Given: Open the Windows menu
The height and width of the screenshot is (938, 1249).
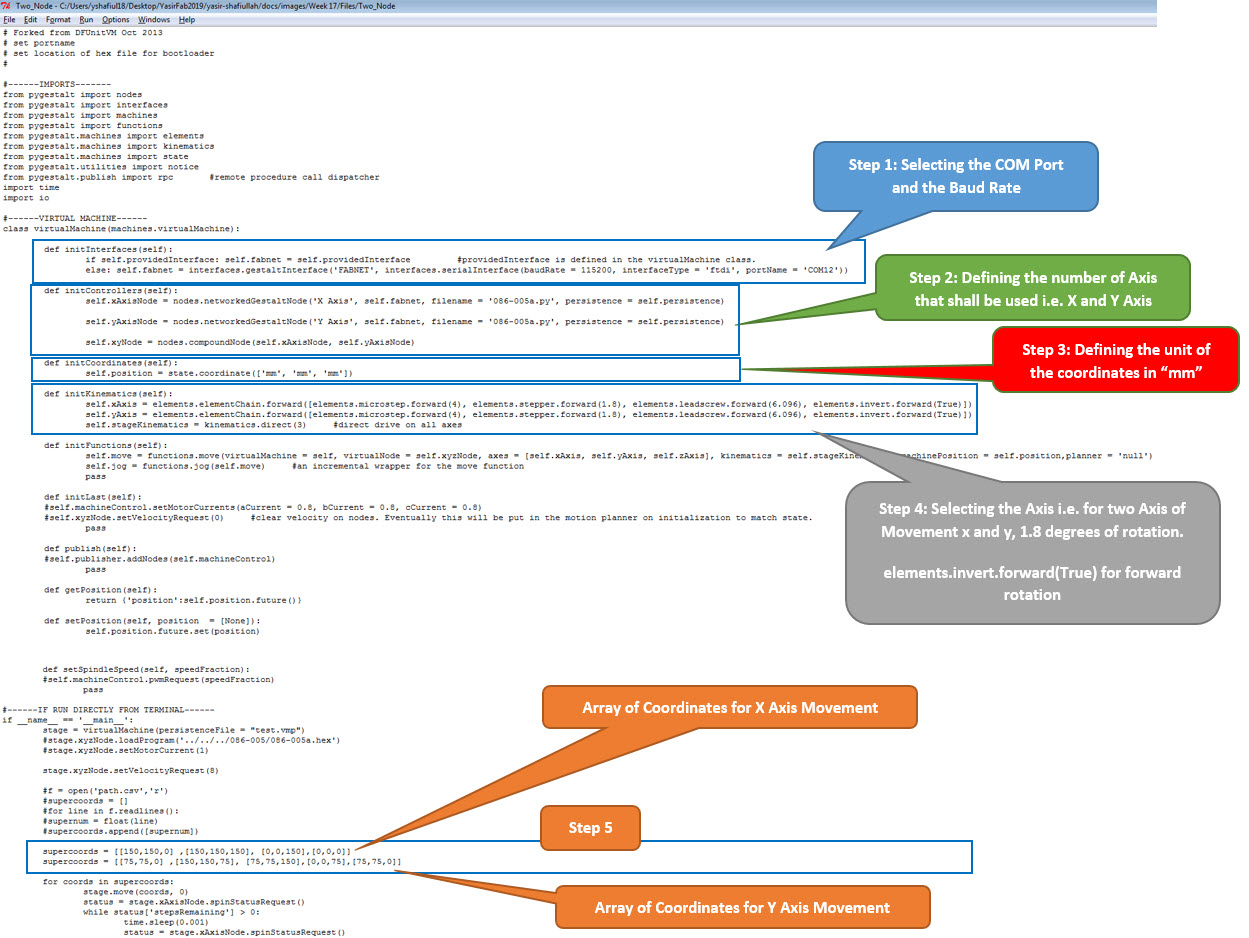Looking at the screenshot, I should point(154,20).
